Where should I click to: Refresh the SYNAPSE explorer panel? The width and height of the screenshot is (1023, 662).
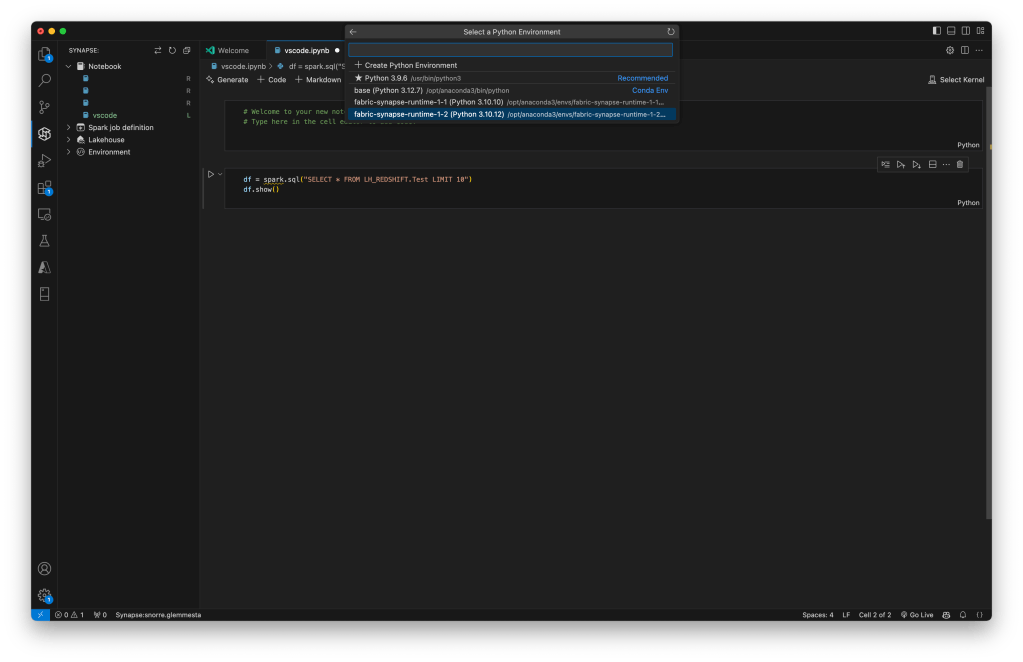pyautogui.click(x=170, y=50)
